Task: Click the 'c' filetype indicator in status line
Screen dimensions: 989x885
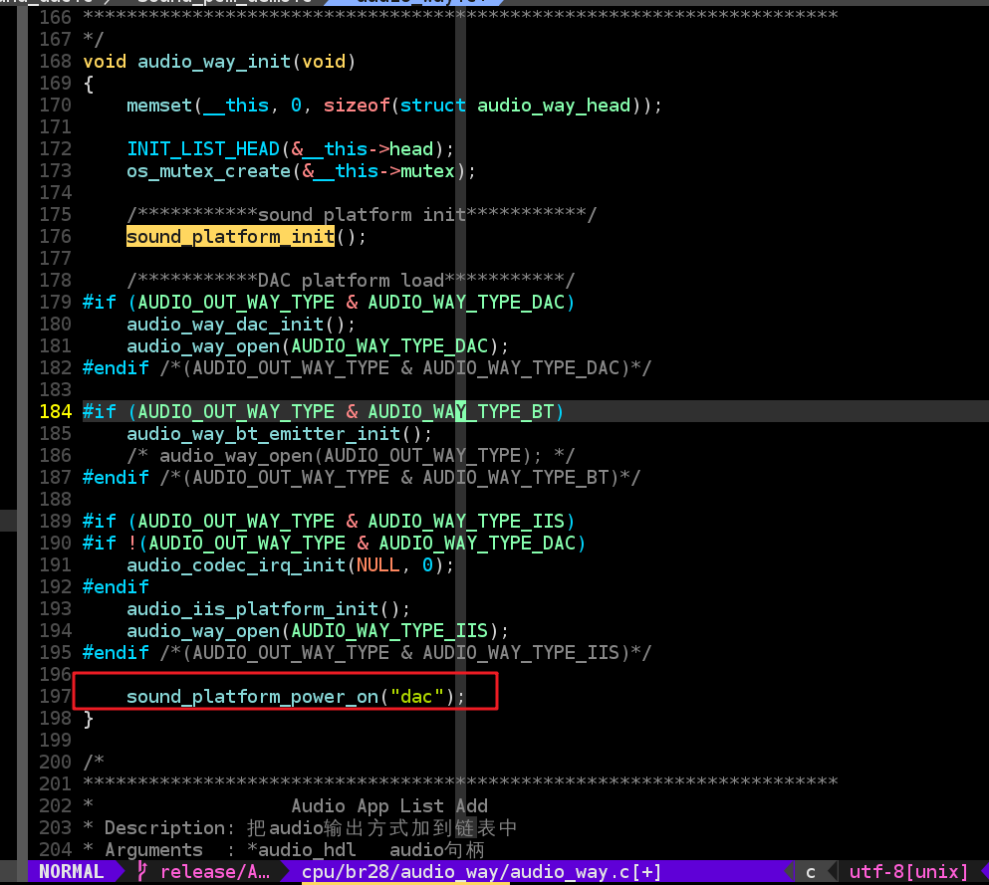Action: [x=811, y=872]
